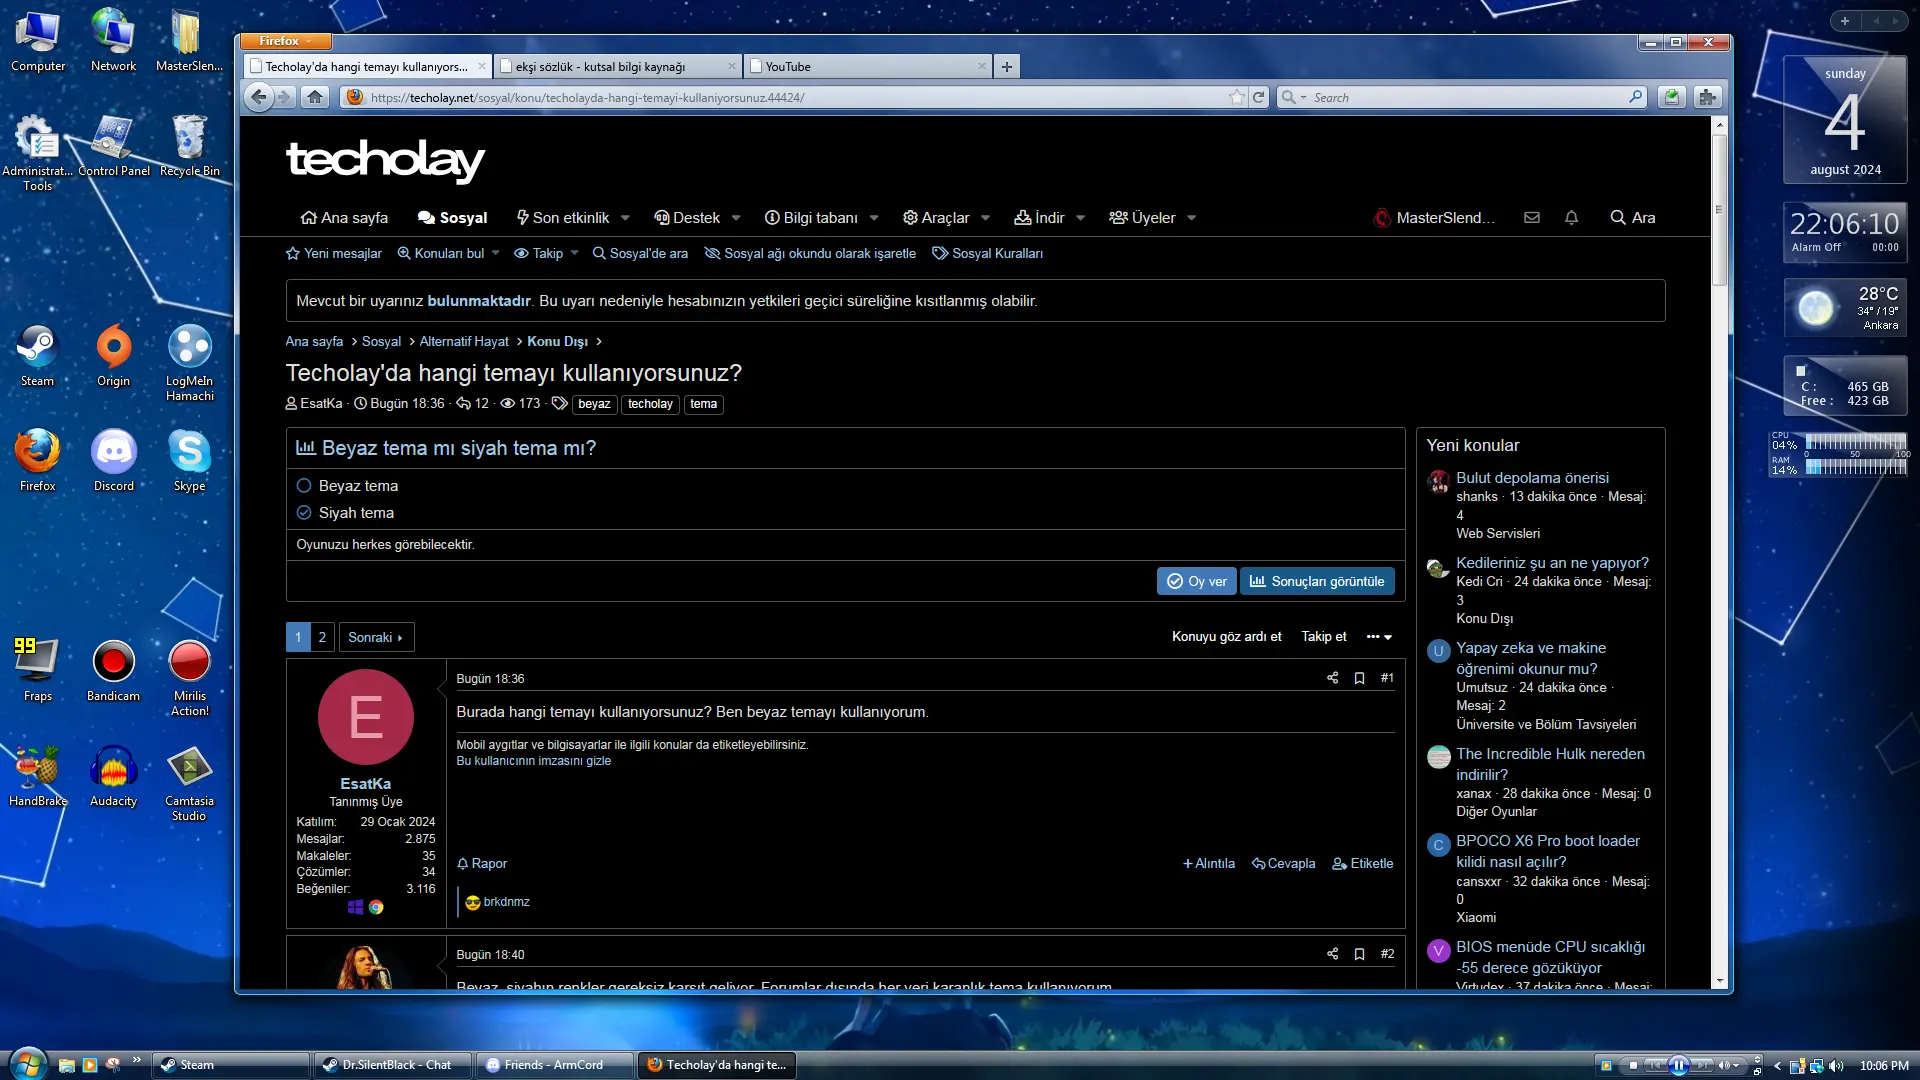1920x1080 pixels.
Task: Open Bulut depolama önerisi topic
Action: (1532, 478)
